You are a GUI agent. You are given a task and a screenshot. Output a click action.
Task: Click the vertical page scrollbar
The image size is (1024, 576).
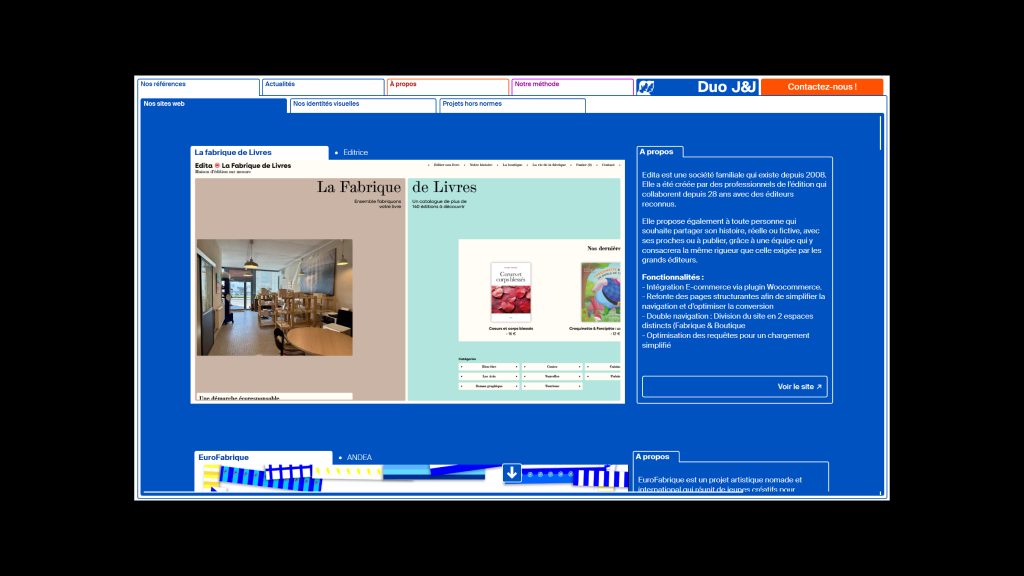(881, 133)
